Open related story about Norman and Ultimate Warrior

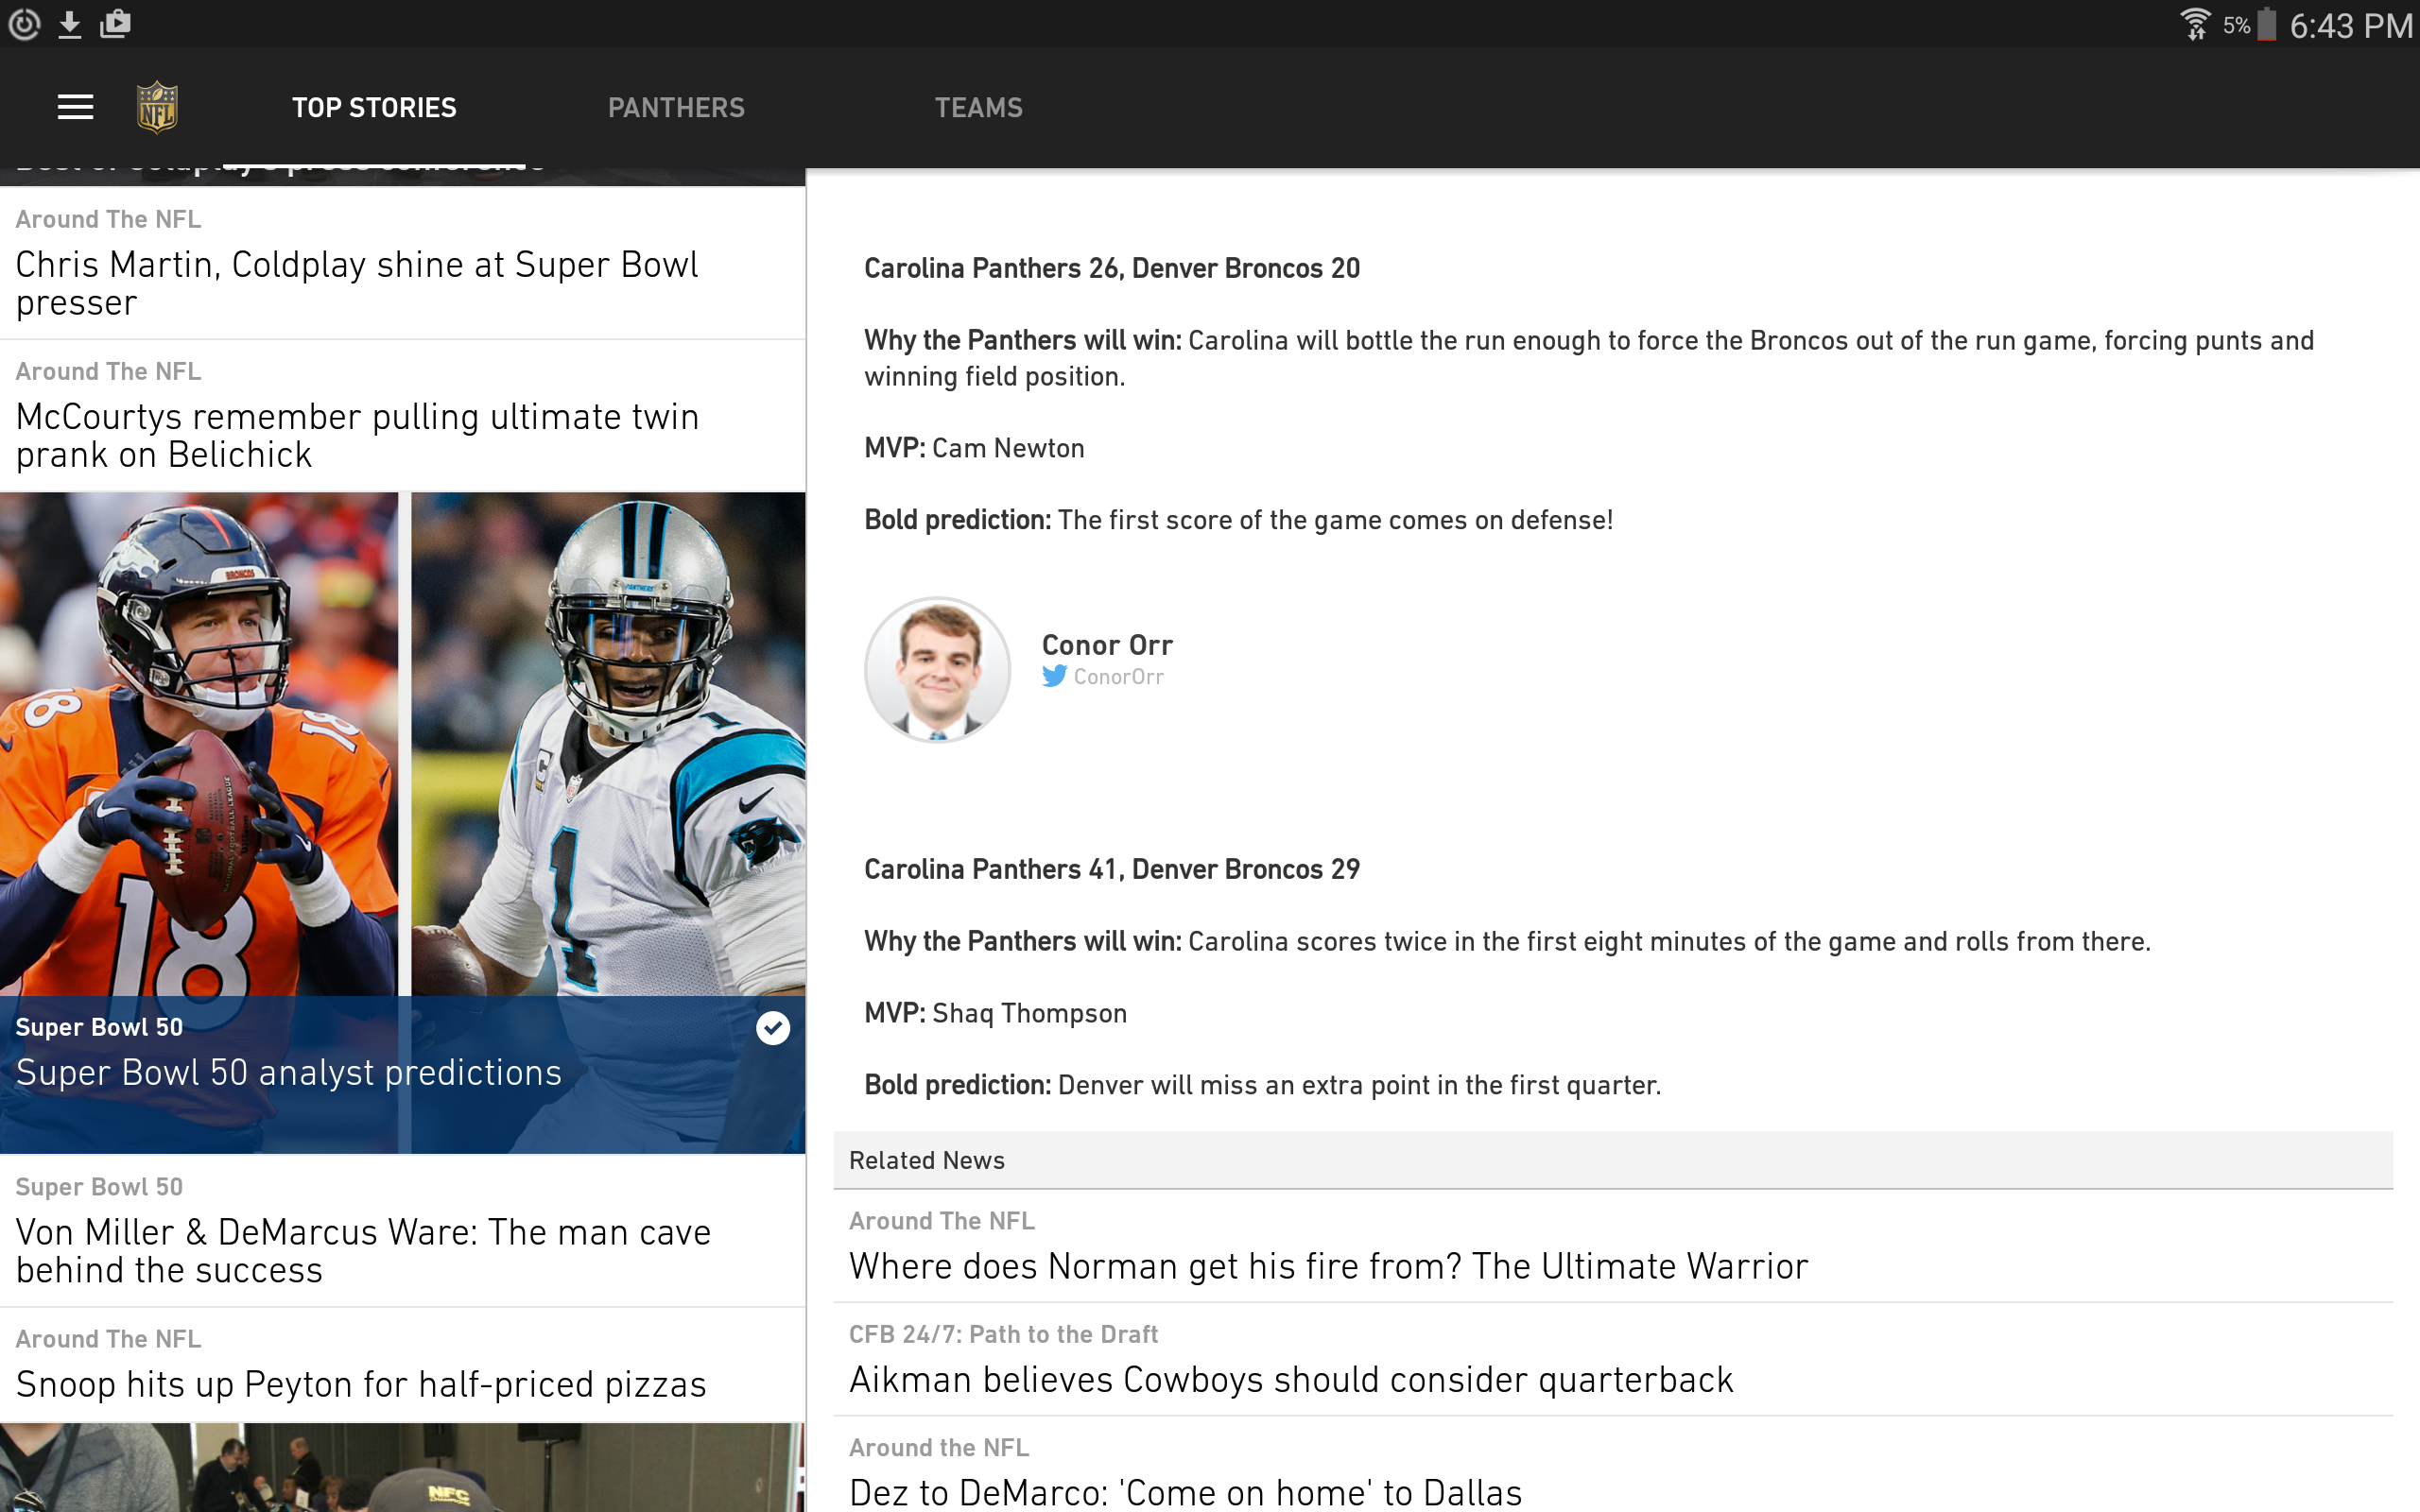click(1612, 1246)
